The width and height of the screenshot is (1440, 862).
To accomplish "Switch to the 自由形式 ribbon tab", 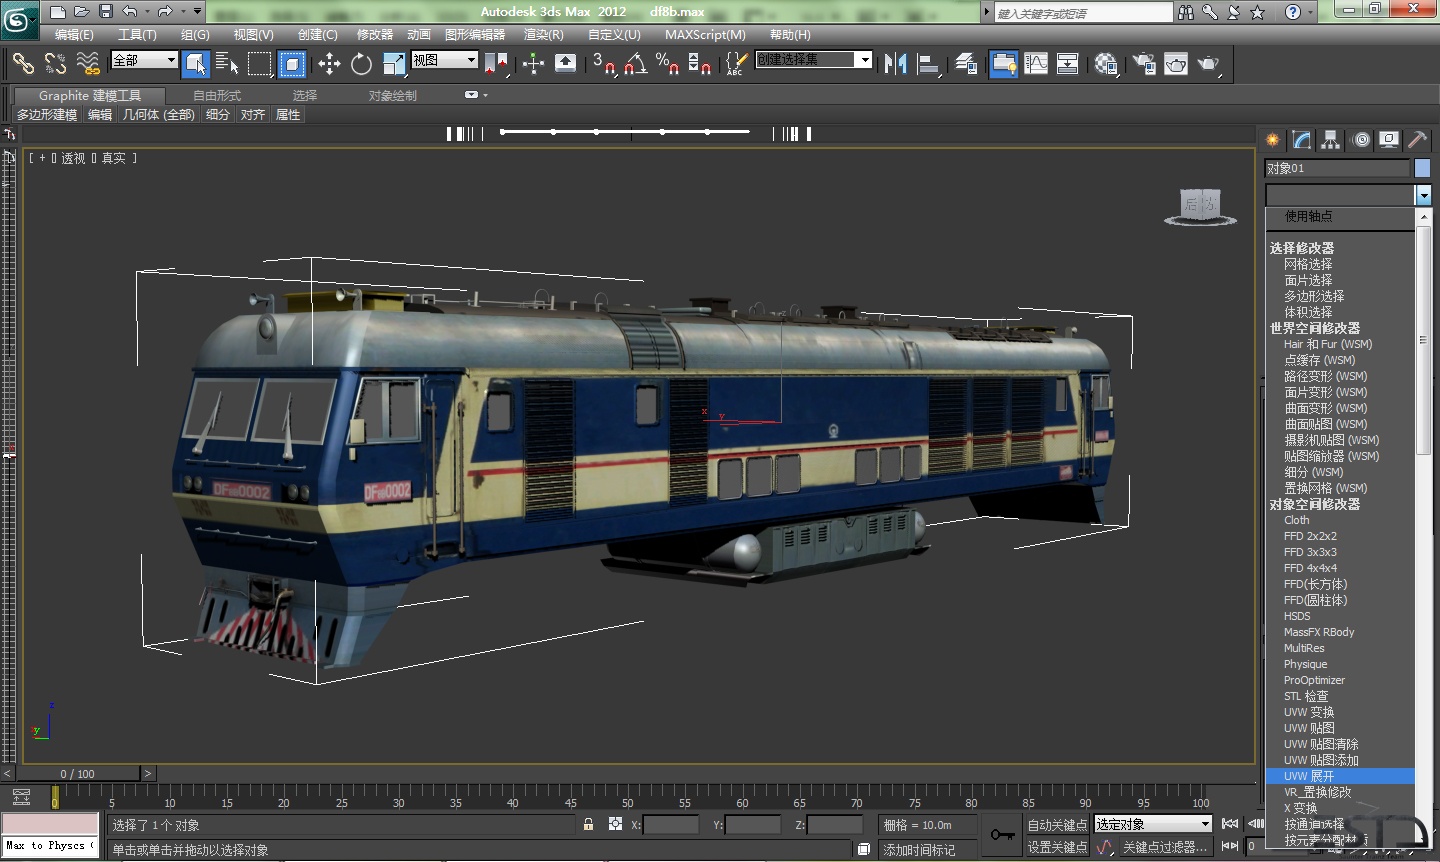I will pyautogui.click(x=217, y=95).
